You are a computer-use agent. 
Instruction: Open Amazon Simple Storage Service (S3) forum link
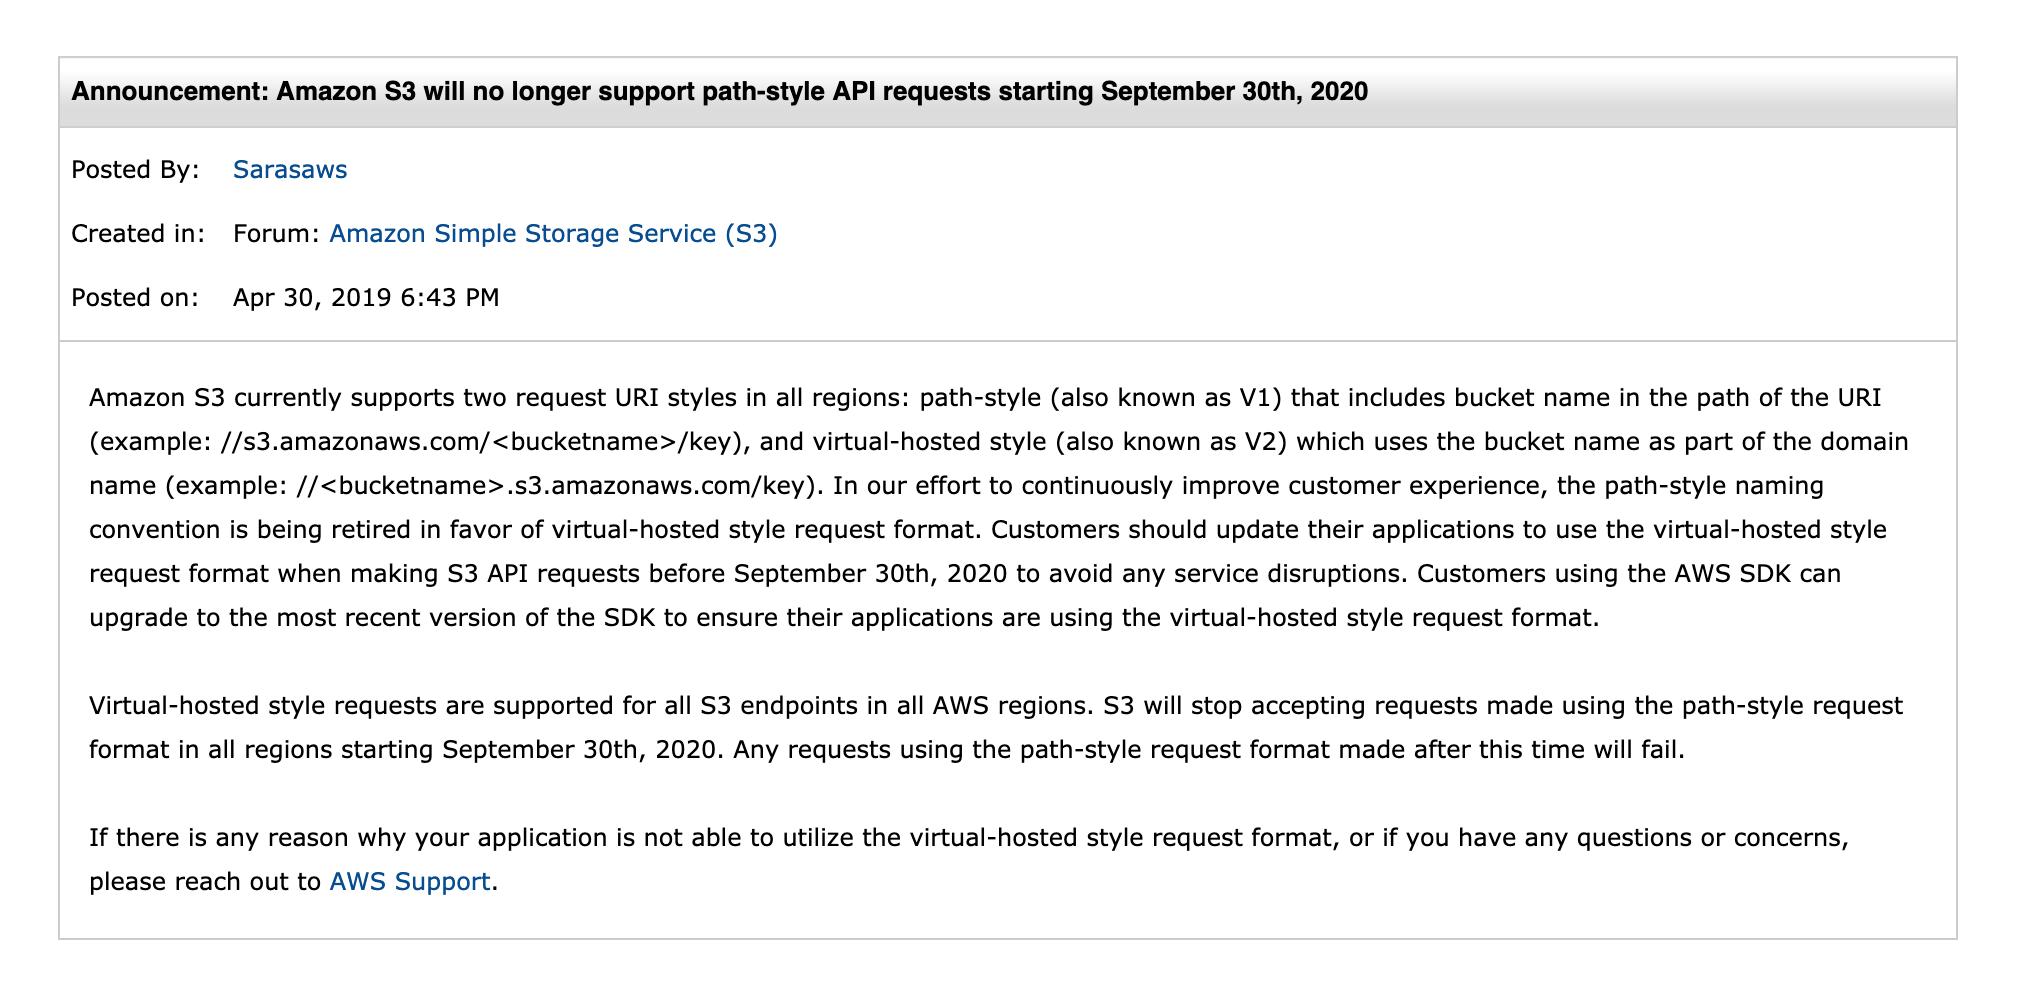tap(553, 234)
